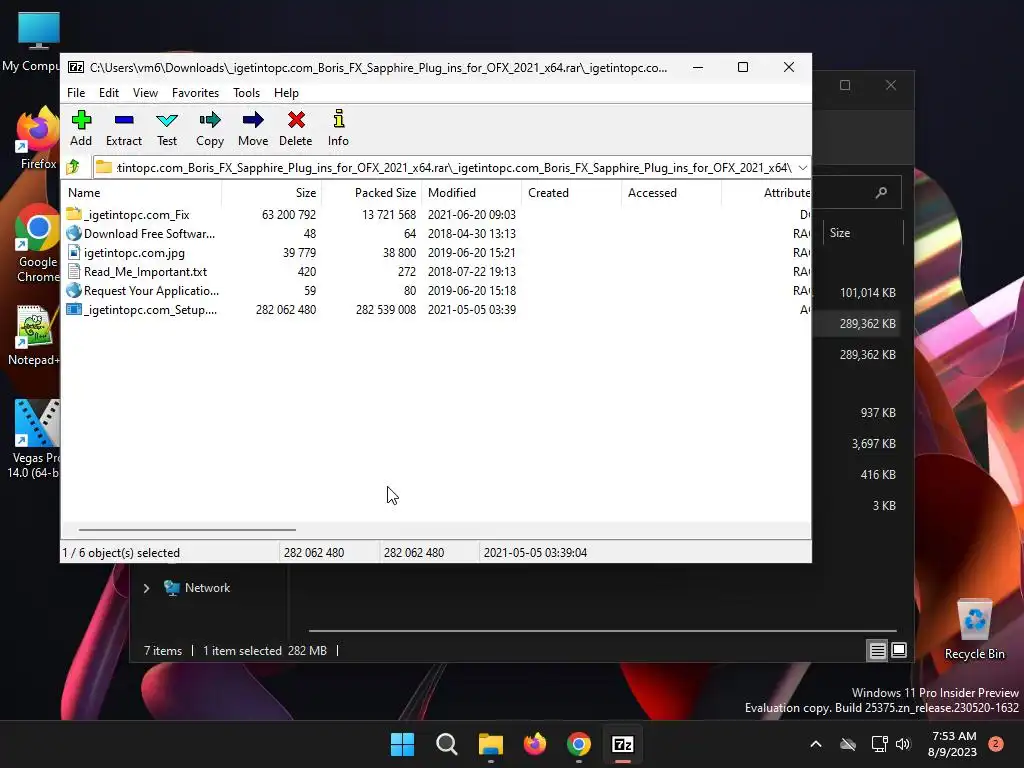Viewport: 1024px width, 768px height.
Task: Open File Explorer from the taskbar
Action: pyautogui.click(x=490, y=744)
